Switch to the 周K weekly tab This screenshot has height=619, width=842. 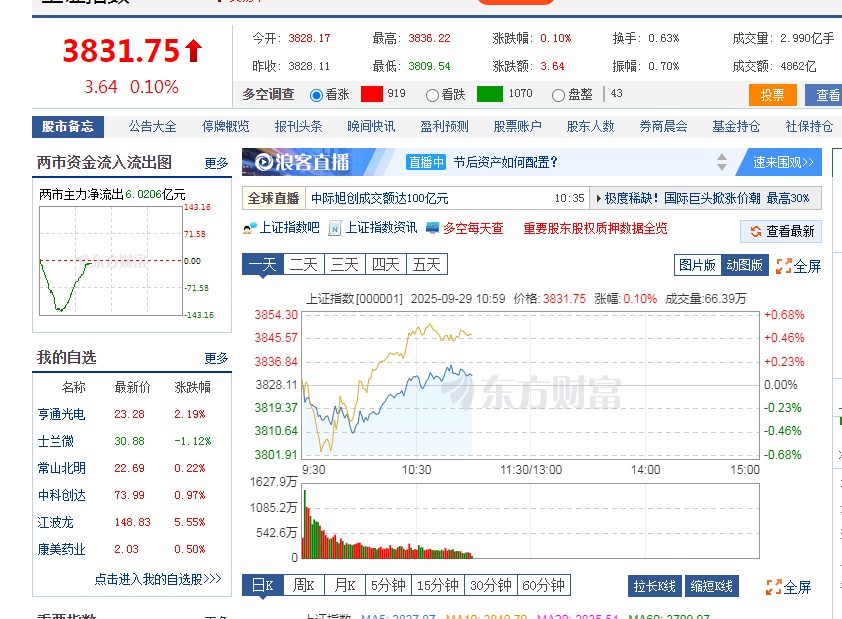[x=304, y=586]
